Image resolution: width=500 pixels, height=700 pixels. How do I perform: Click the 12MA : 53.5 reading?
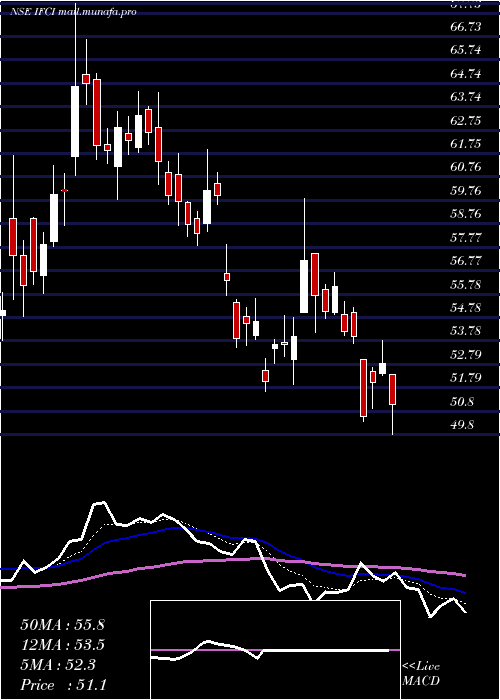point(62,645)
